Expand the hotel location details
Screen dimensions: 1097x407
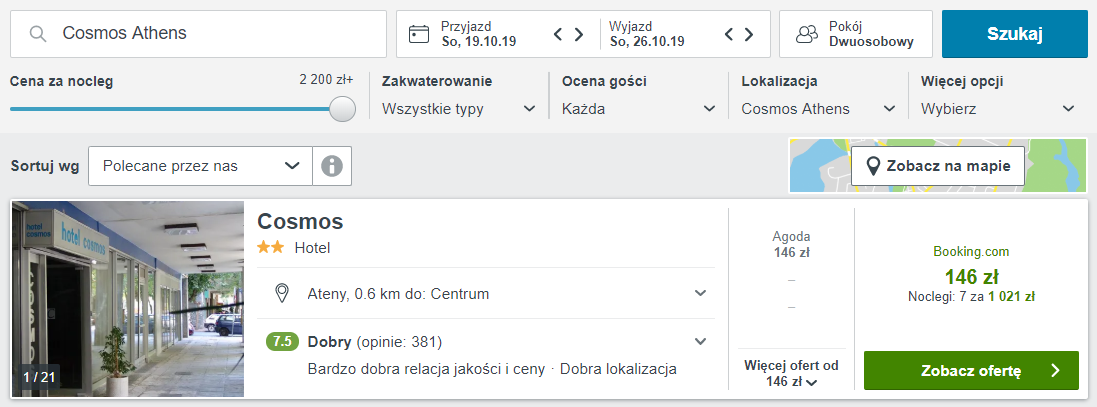click(700, 293)
